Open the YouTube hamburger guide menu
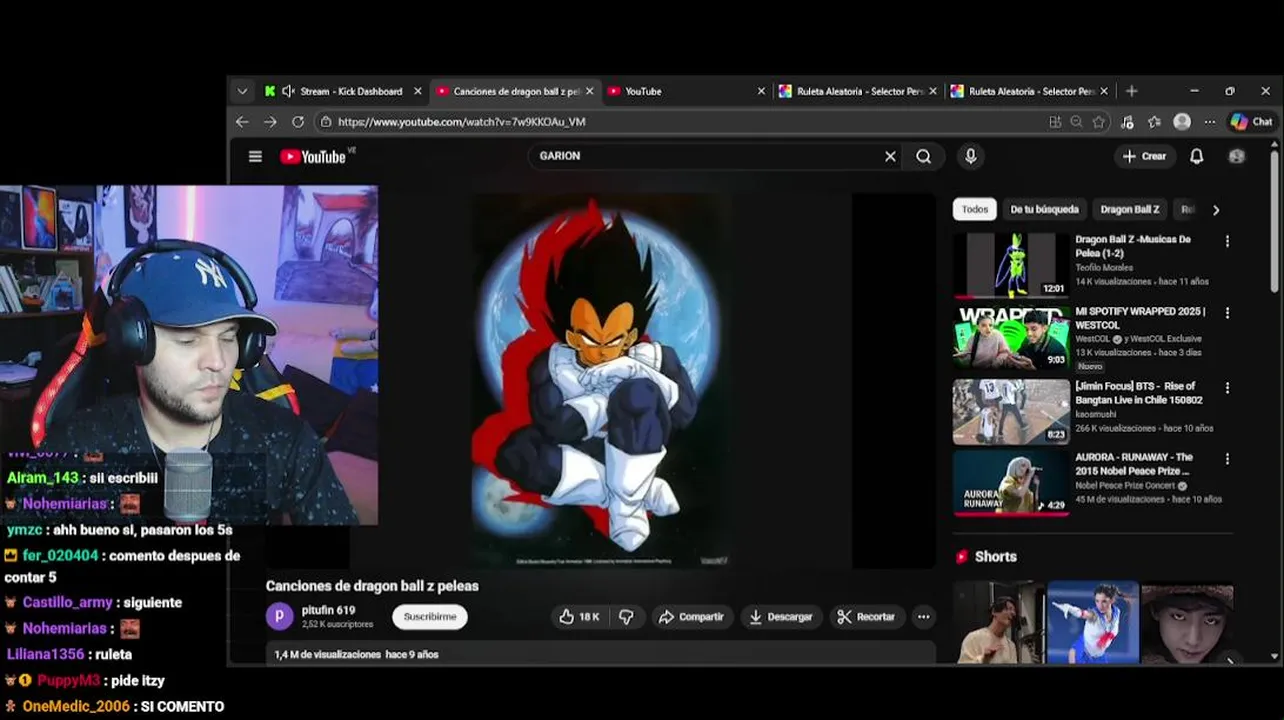 click(x=255, y=156)
